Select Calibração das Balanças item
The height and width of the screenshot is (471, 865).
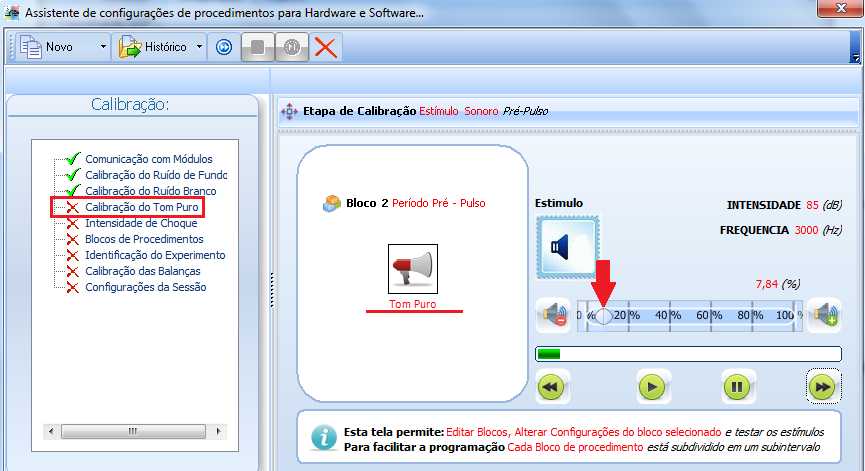pos(142,271)
